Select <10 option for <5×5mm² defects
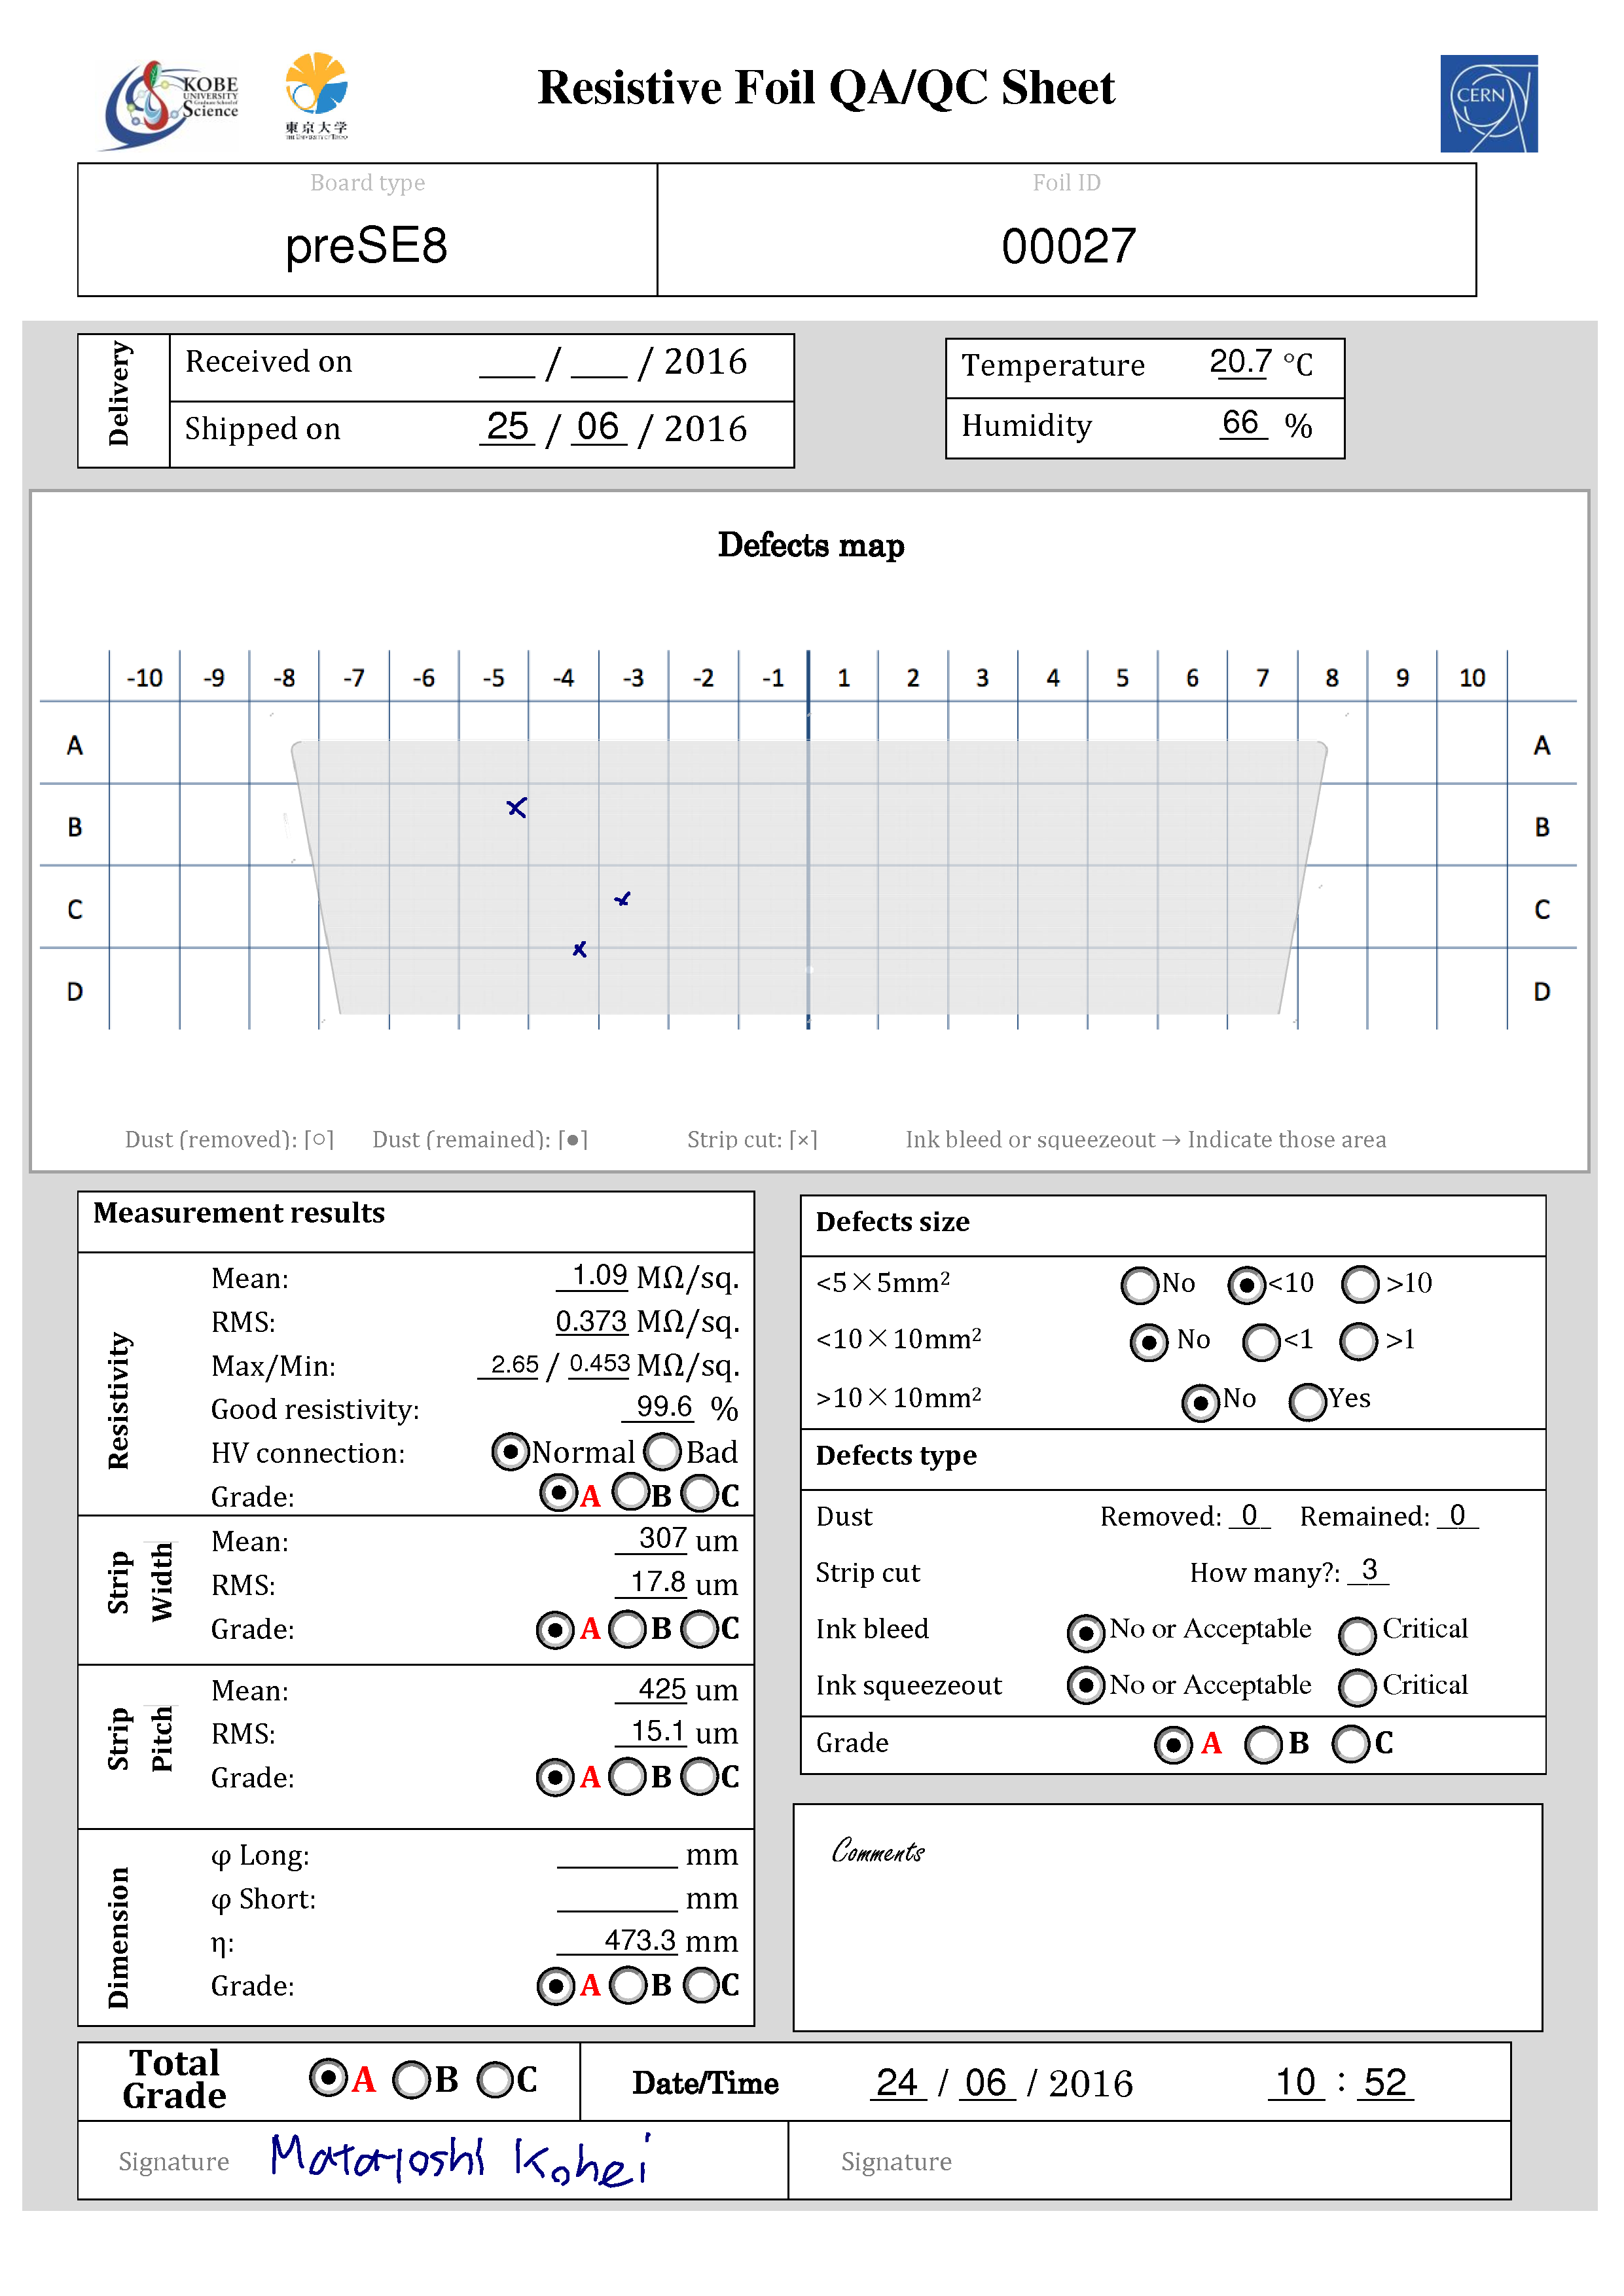The width and height of the screenshot is (1624, 2296). [x=1246, y=1285]
